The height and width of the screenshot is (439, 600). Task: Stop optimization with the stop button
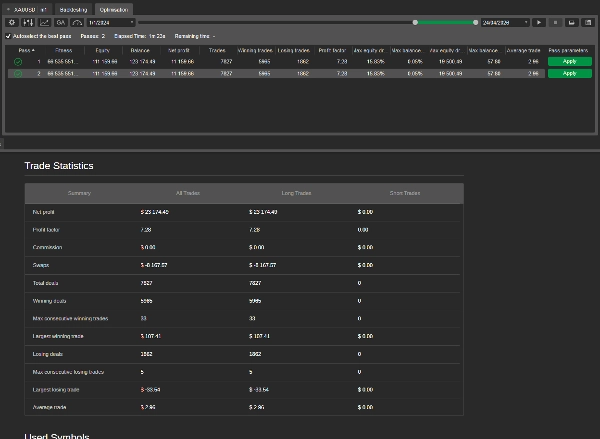coord(555,22)
